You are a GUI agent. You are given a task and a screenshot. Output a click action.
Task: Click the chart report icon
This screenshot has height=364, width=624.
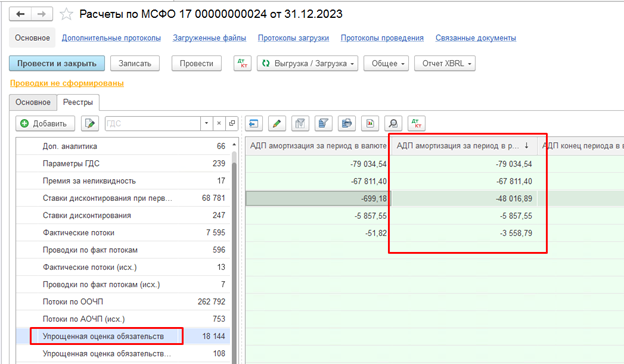pyautogui.click(x=370, y=124)
